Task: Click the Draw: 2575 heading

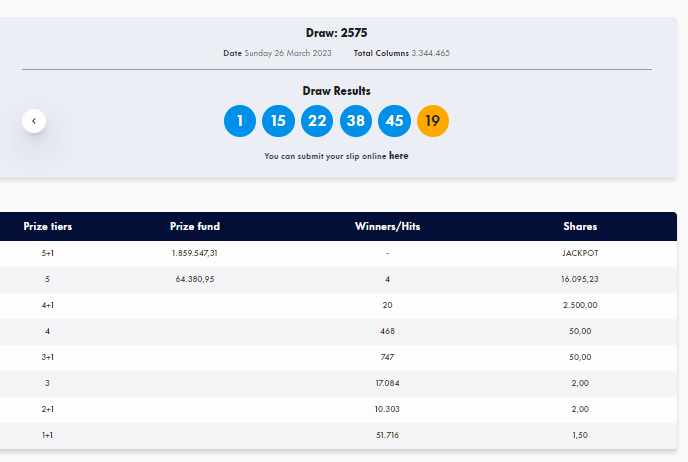Action: [337, 33]
